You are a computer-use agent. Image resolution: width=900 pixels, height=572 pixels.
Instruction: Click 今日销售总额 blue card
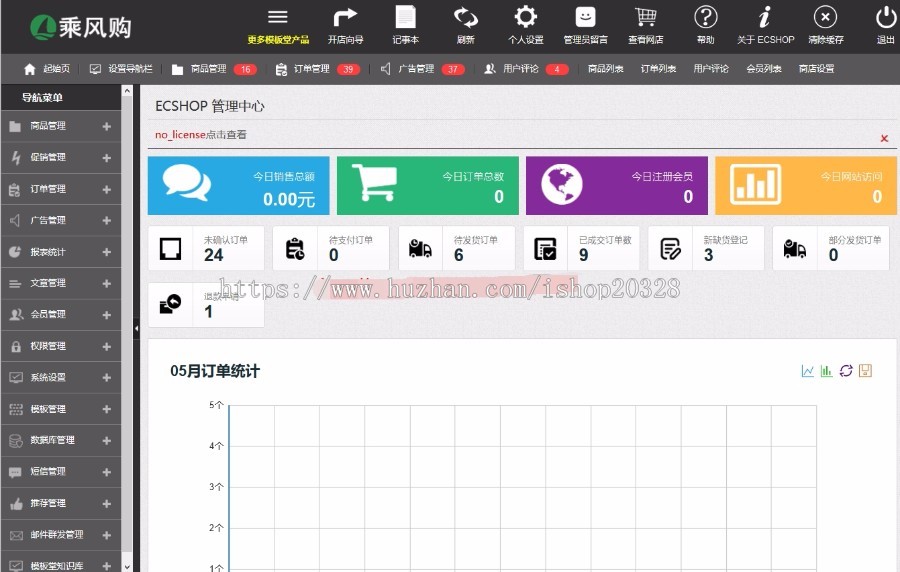[x=238, y=185]
